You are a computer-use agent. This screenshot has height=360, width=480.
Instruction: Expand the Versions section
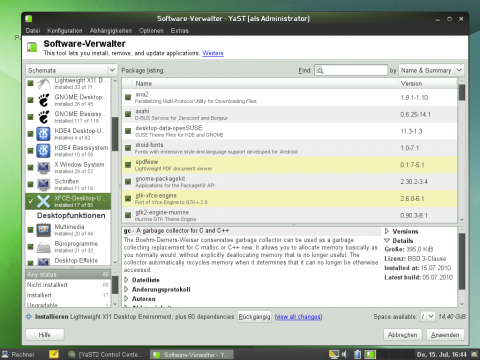click(387, 231)
